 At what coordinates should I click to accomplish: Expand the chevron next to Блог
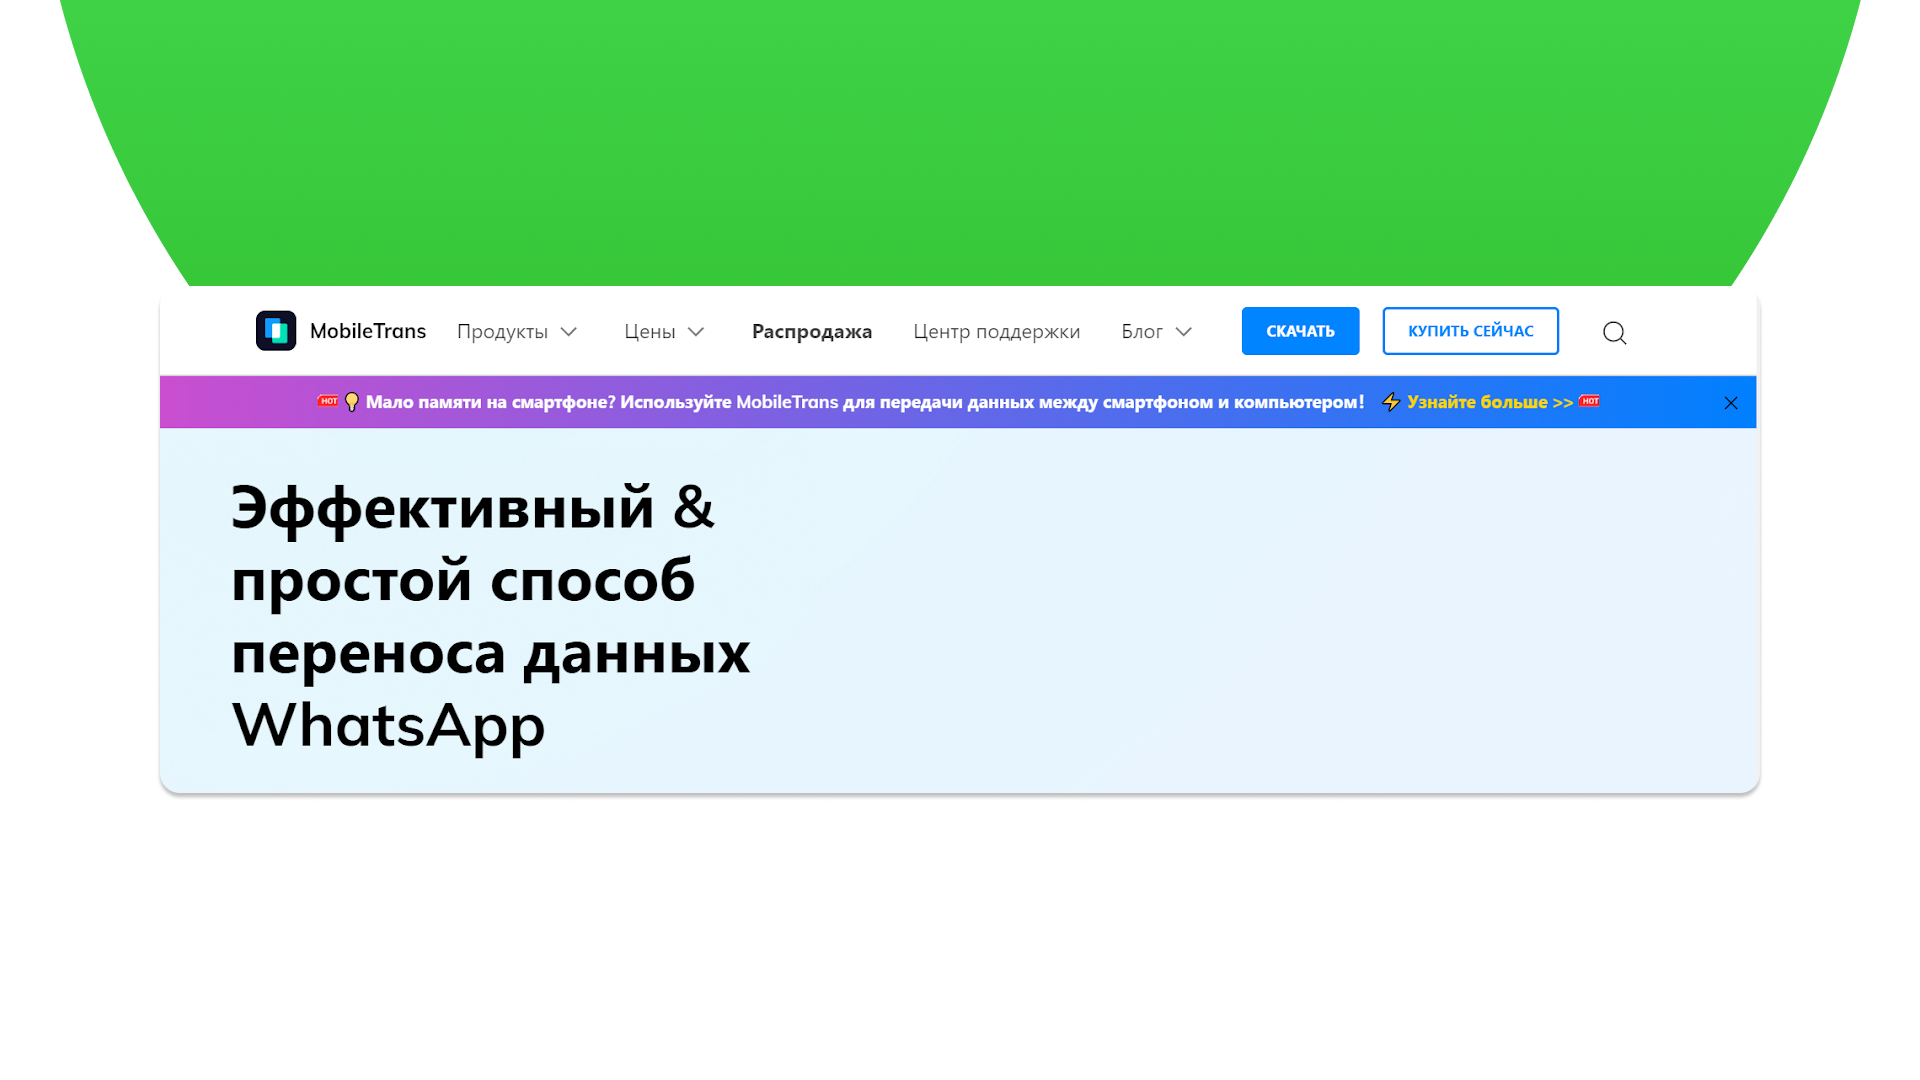click(x=1184, y=332)
